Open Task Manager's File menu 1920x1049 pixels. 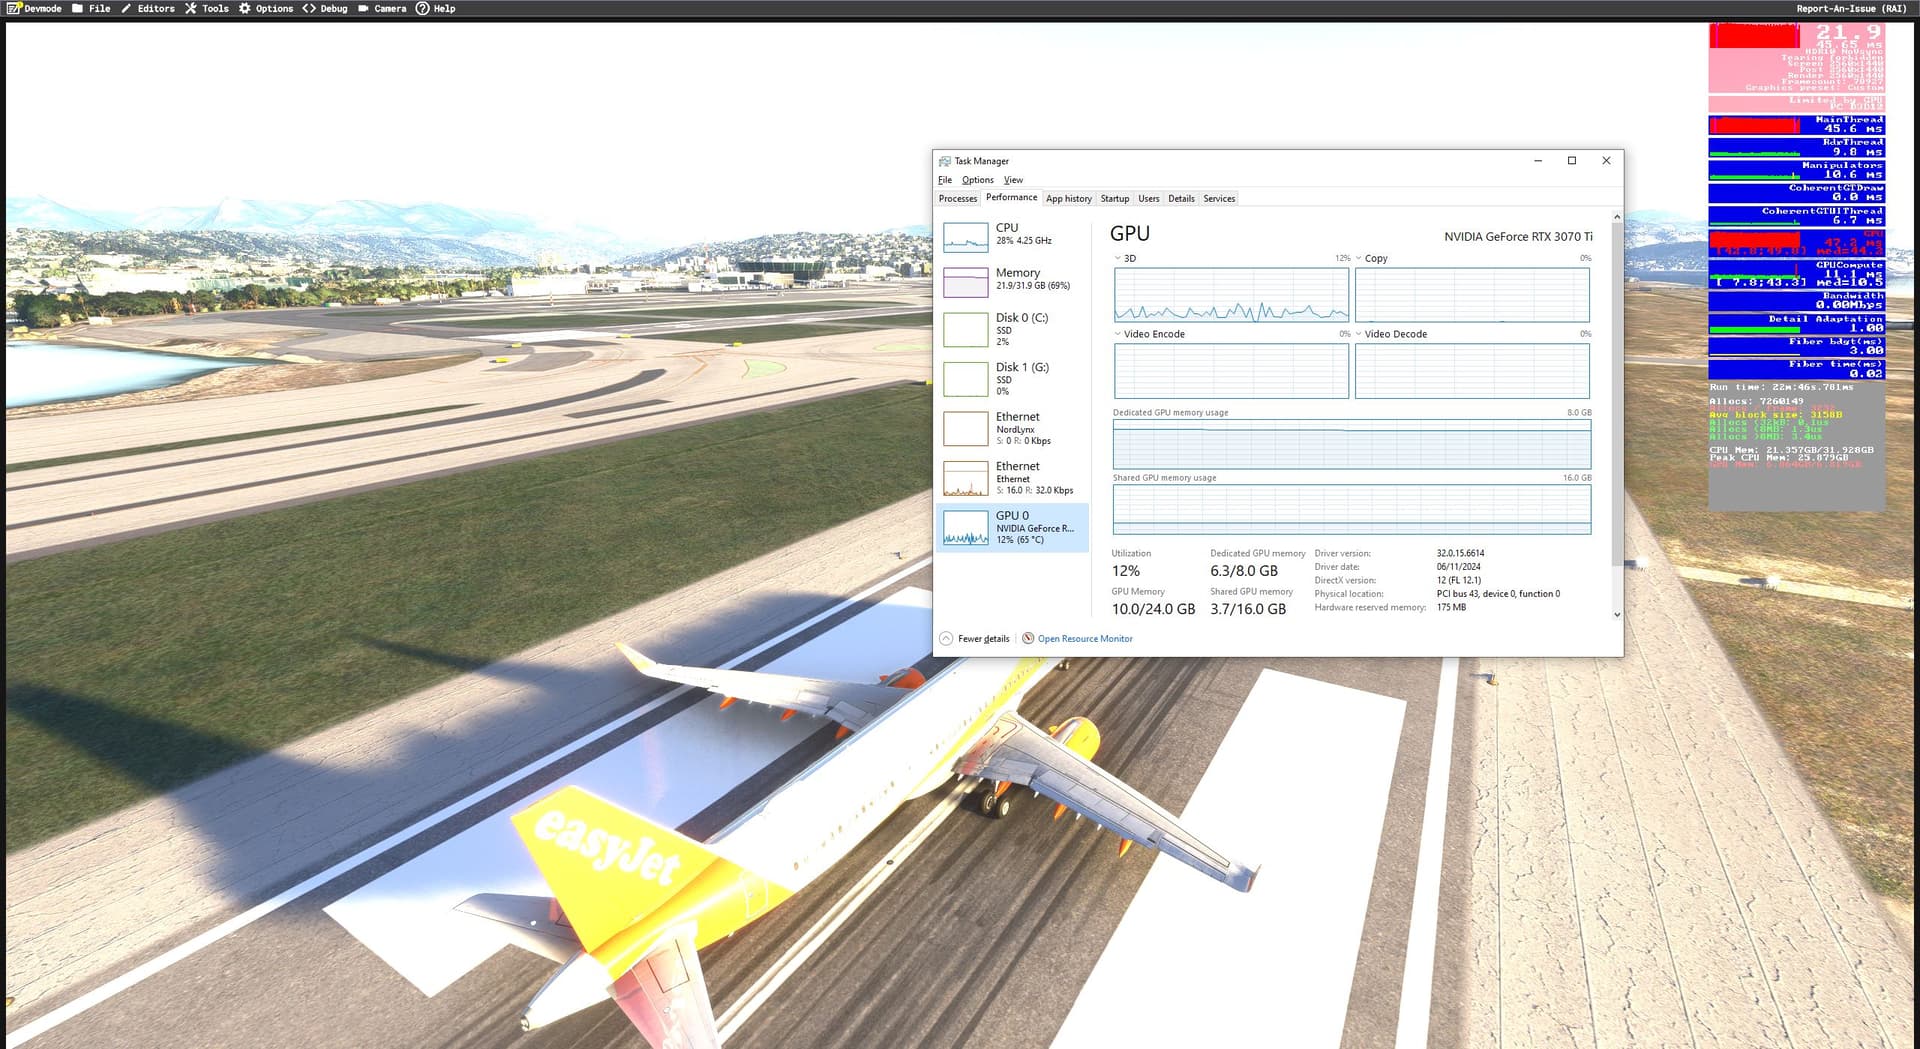945,180
